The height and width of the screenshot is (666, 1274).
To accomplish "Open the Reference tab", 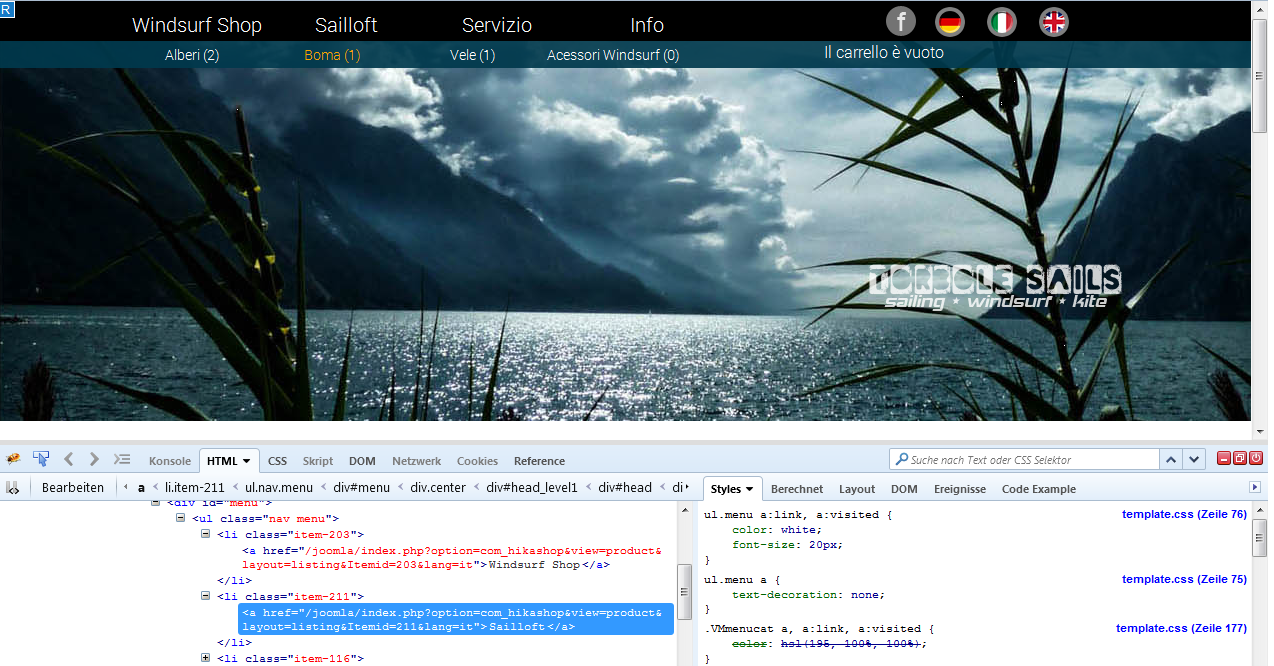I will pos(539,461).
